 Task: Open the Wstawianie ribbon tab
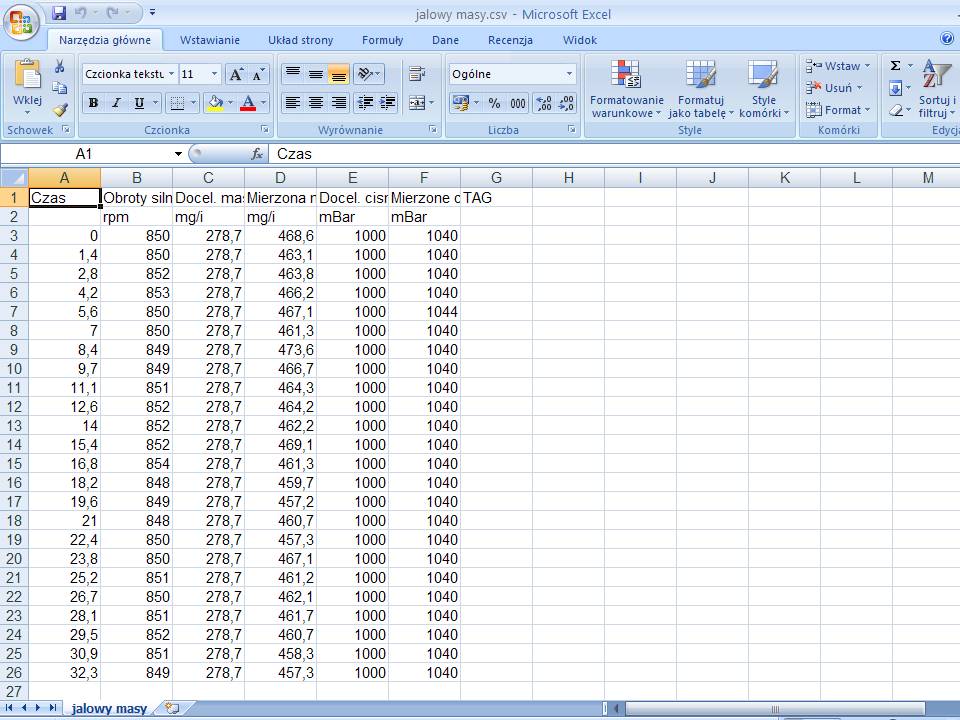coord(209,40)
